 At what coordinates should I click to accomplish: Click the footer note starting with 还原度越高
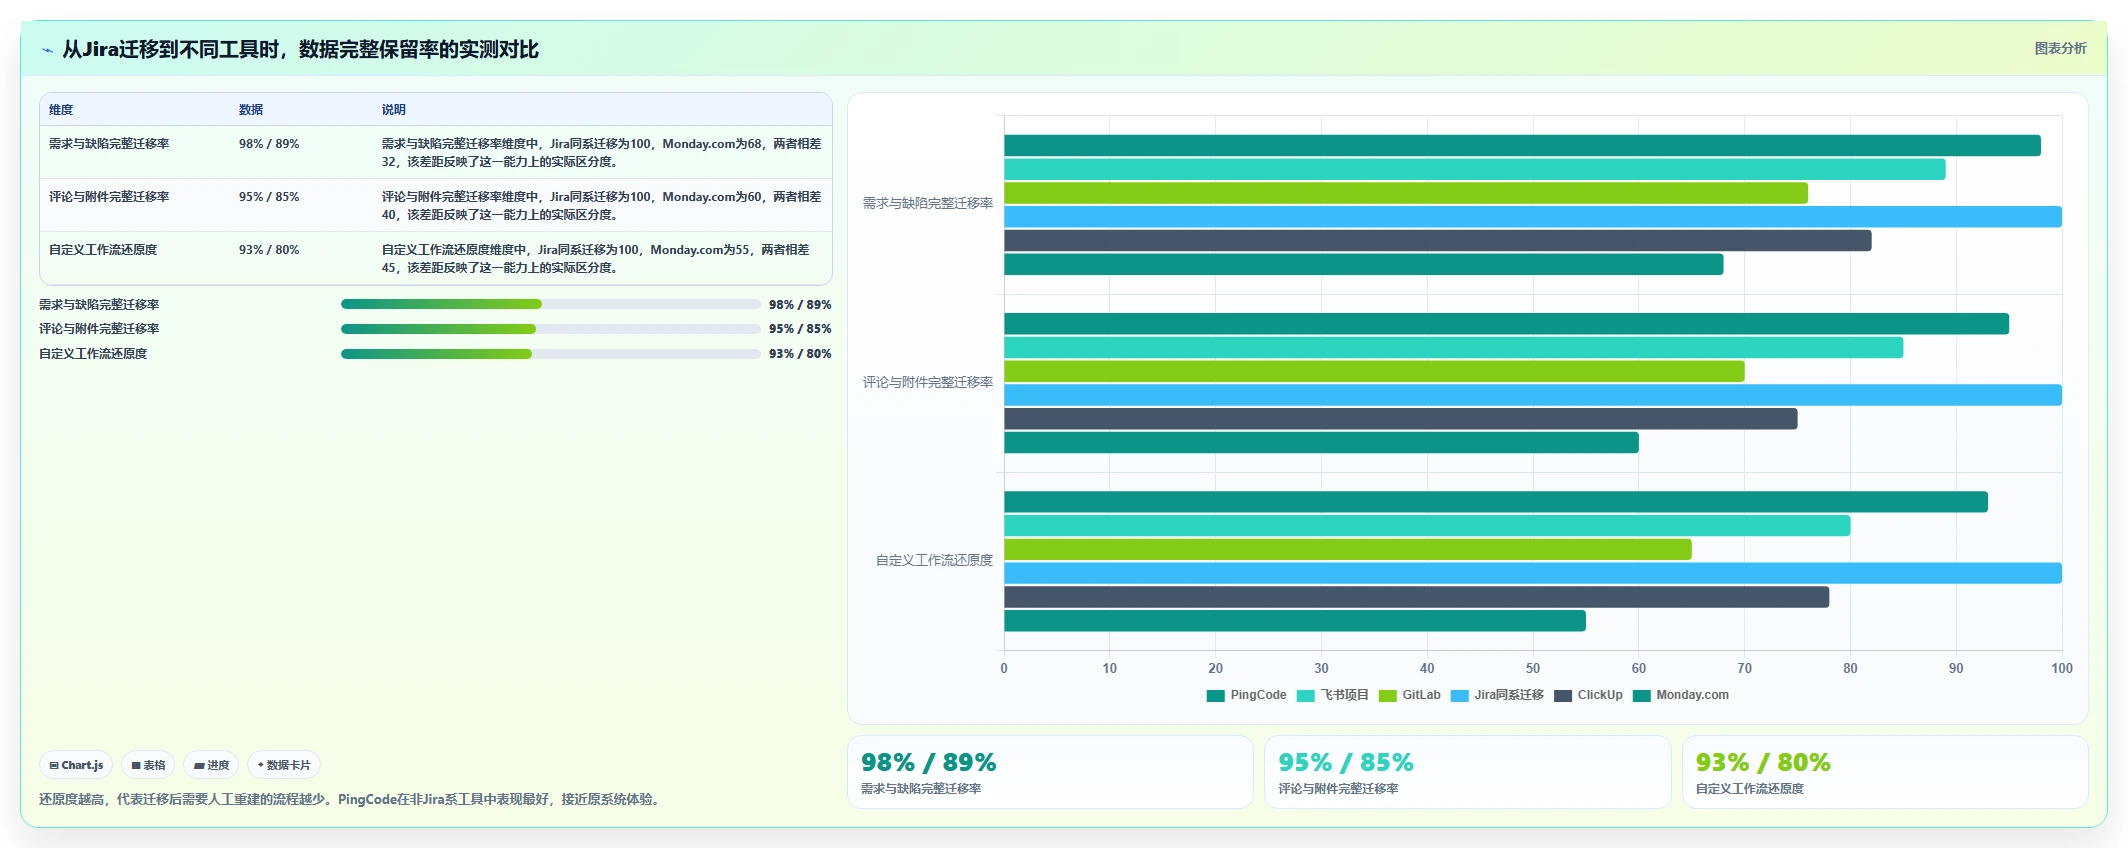pos(352,799)
